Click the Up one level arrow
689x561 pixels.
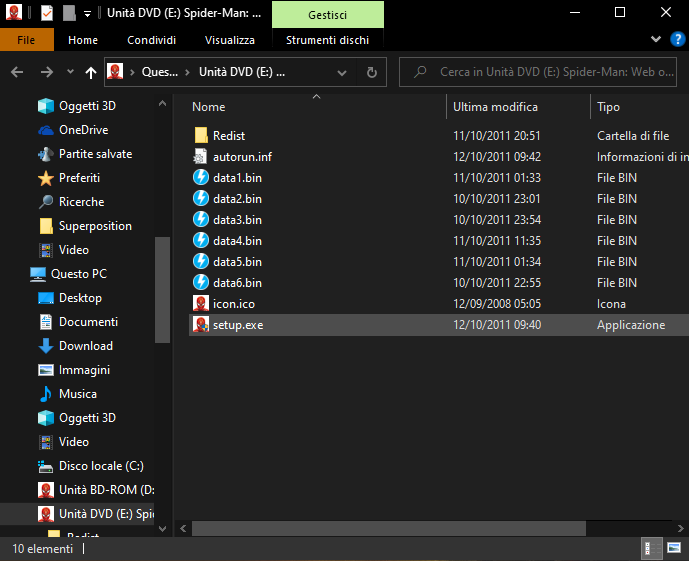coord(91,72)
